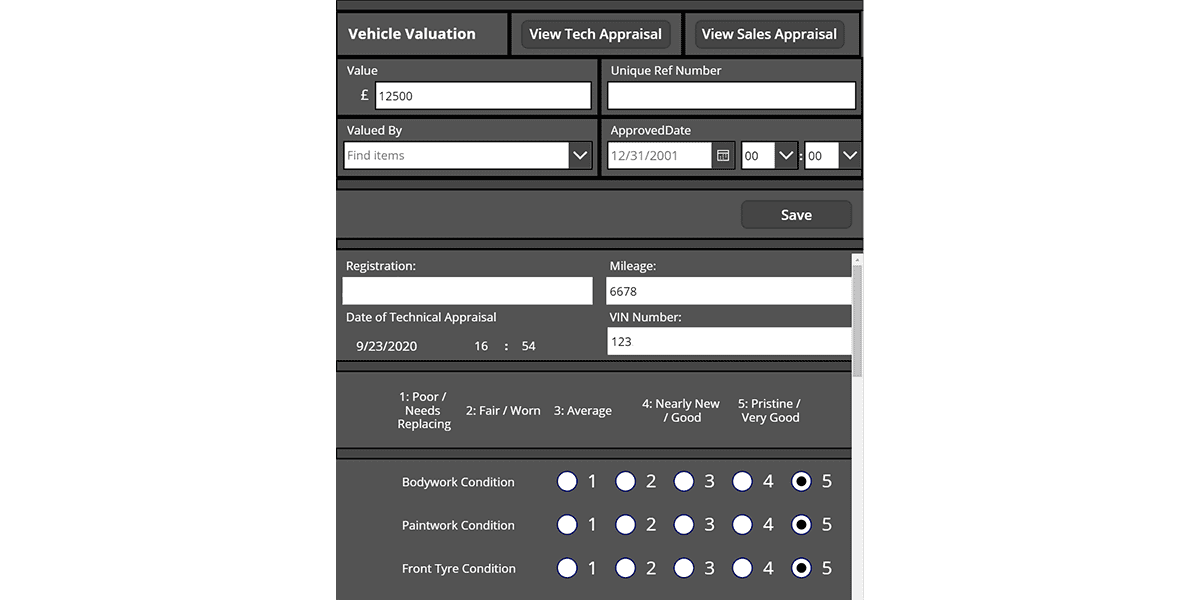Select Paintwork Condition rating 5
Screen dimensions: 1200x600
click(x=801, y=525)
